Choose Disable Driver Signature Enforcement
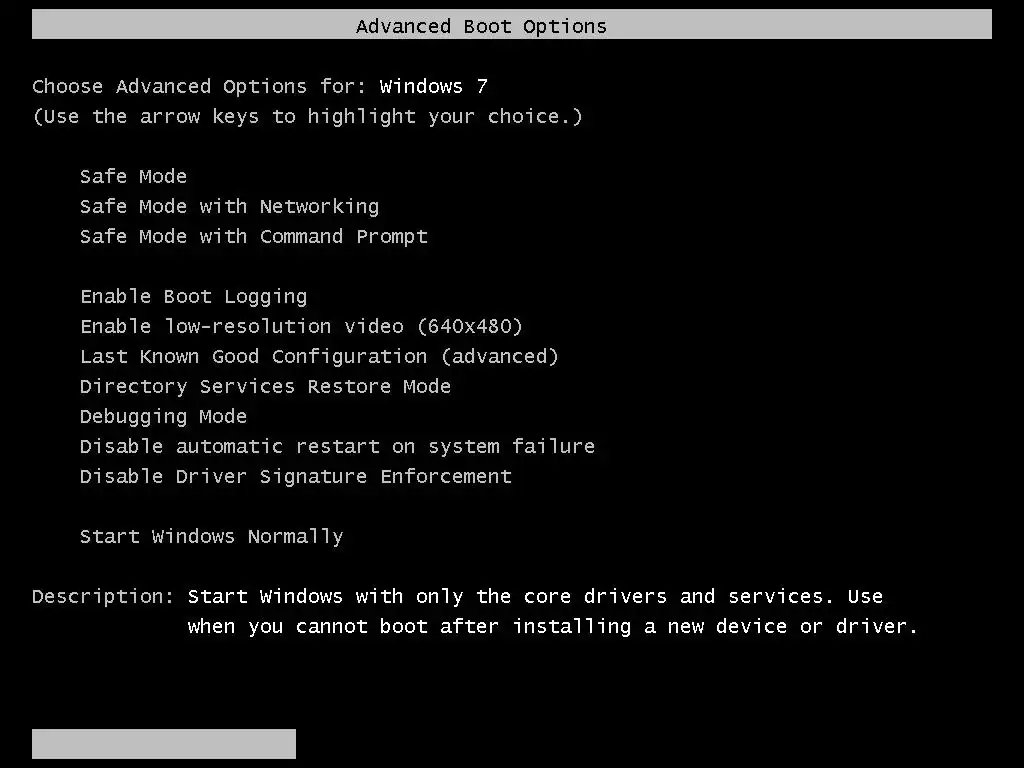The height and width of the screenshot is (768, 1024). point(295,477)
